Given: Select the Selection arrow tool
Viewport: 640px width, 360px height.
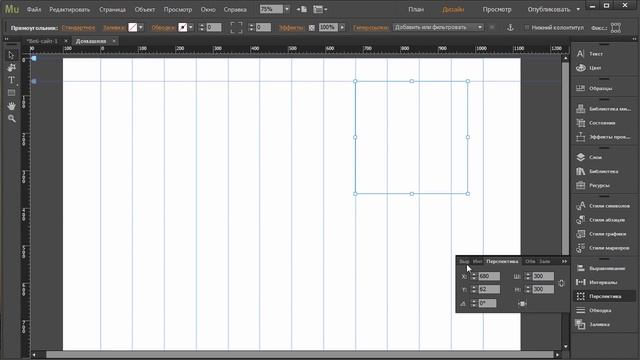Looking at the screenshot, I should tap(11, 55).
